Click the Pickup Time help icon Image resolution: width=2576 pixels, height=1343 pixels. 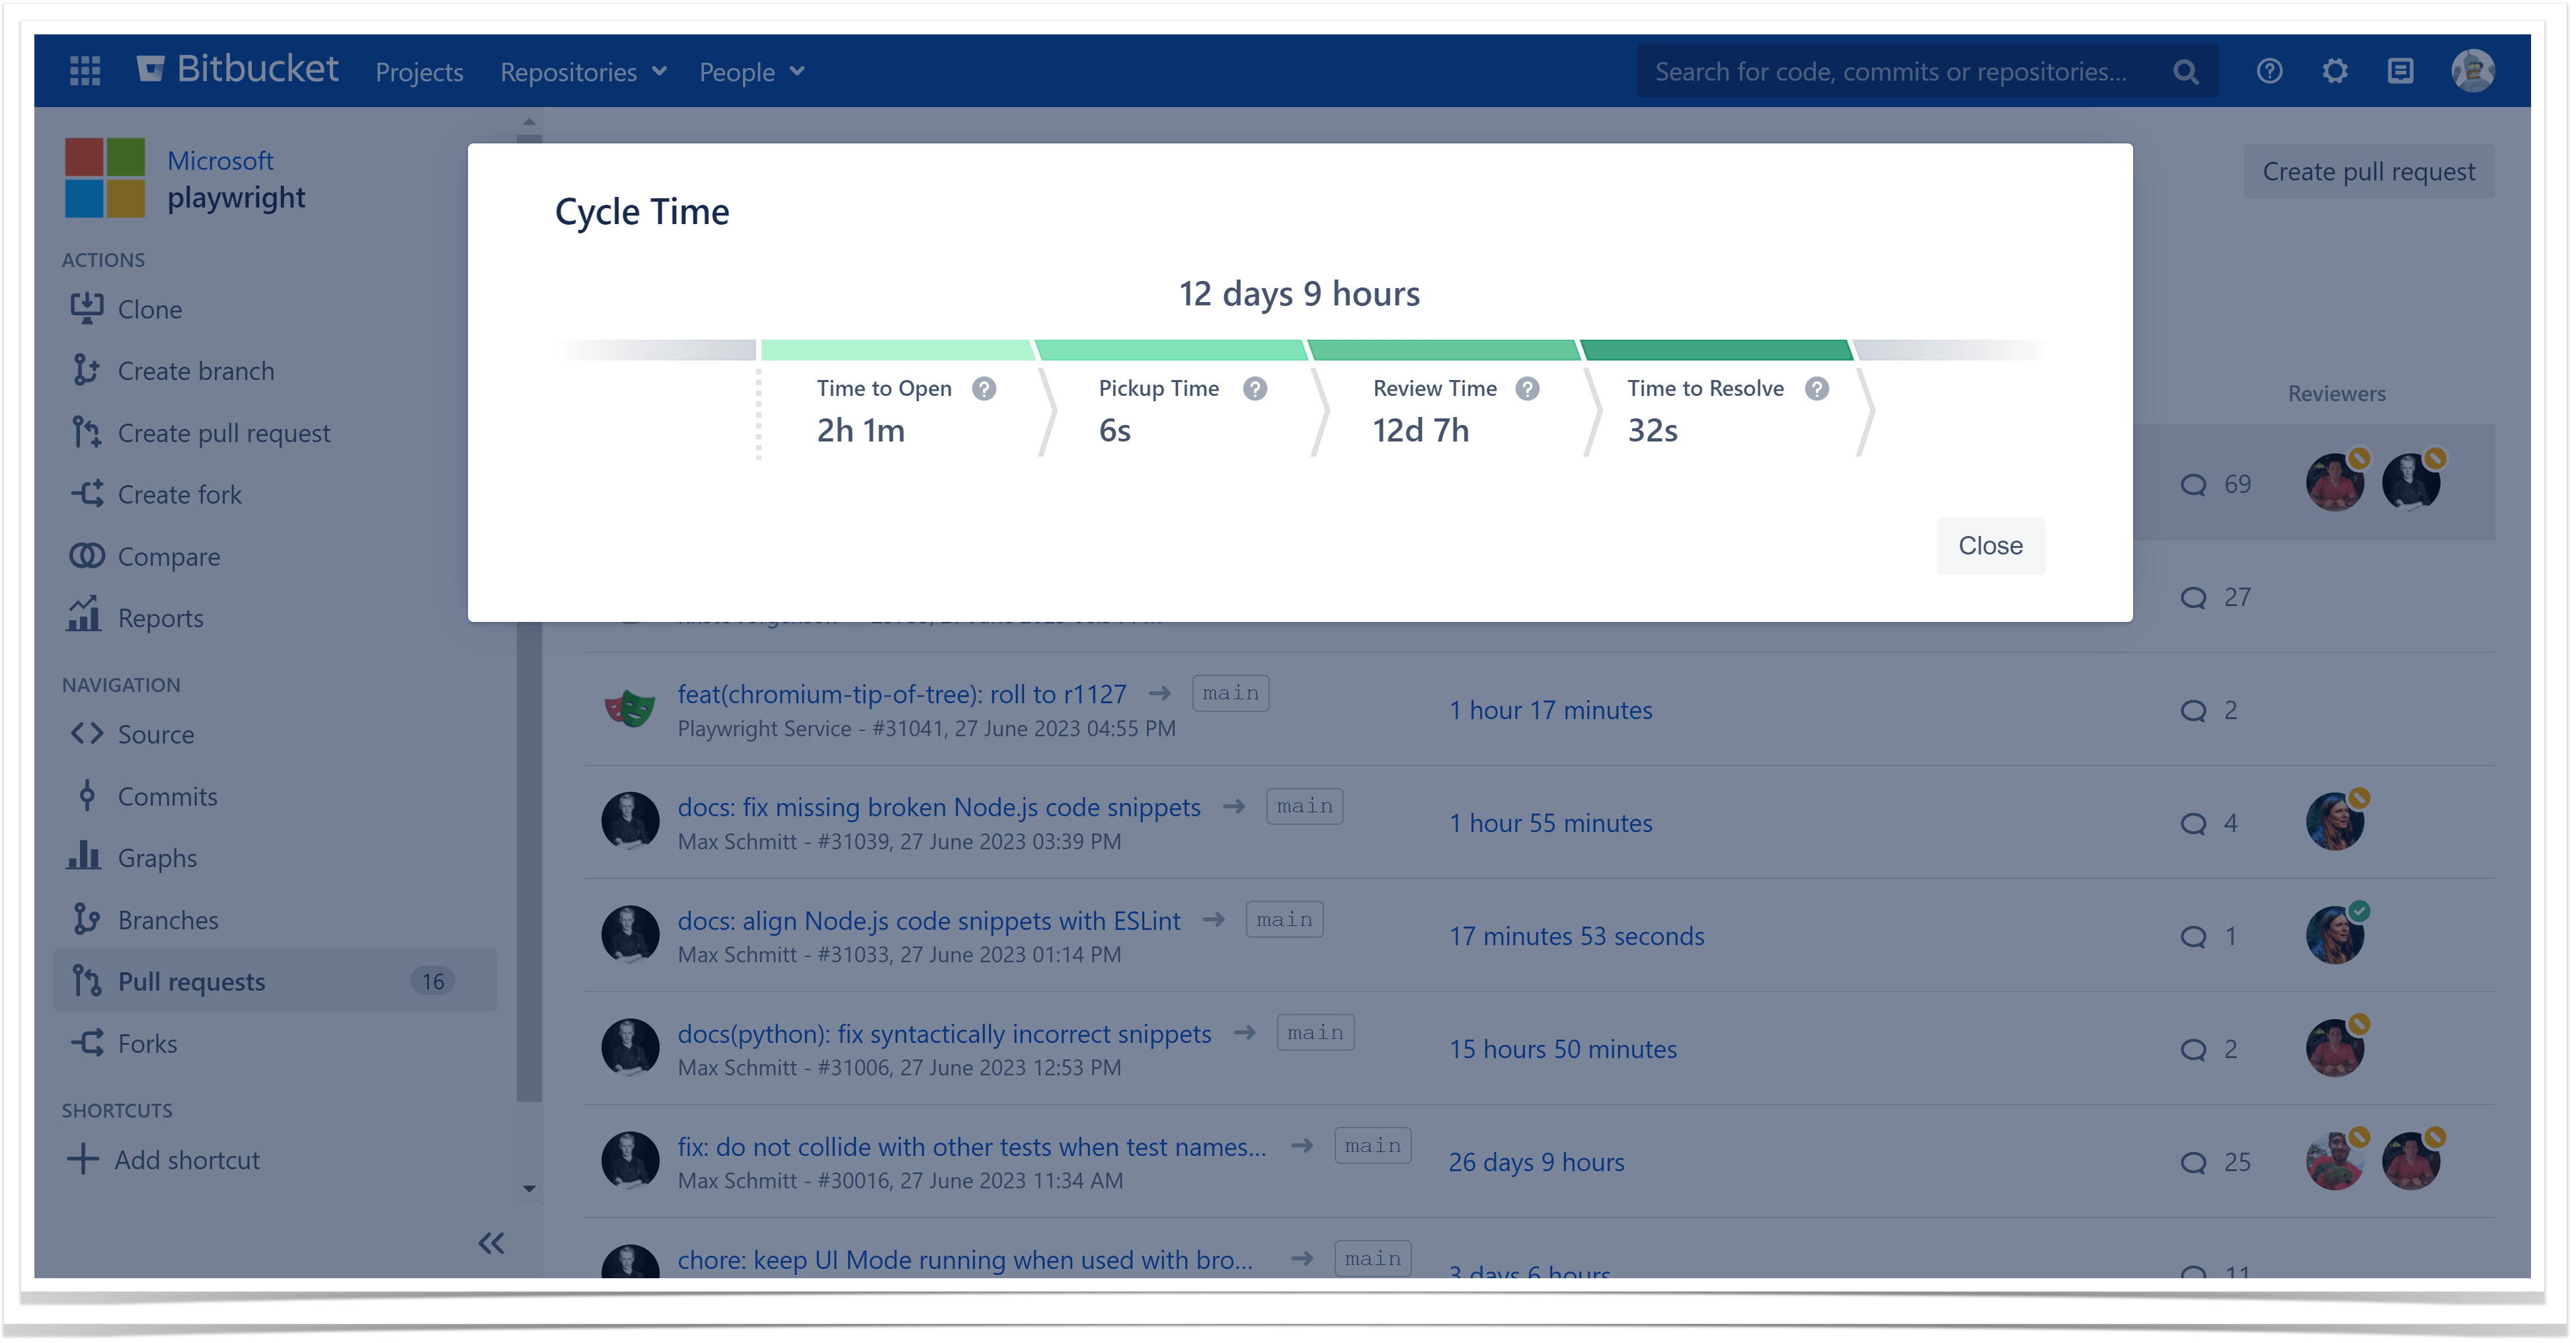point(1255,388)
